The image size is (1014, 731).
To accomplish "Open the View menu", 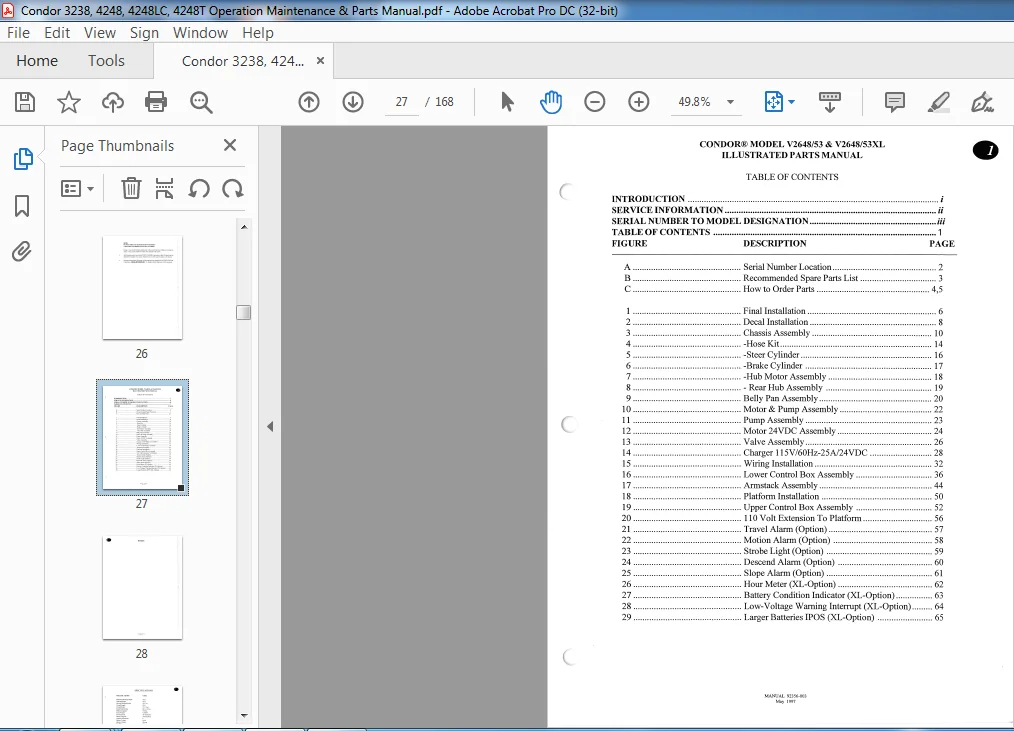I will pyautogui.click(x=100, y=32).
